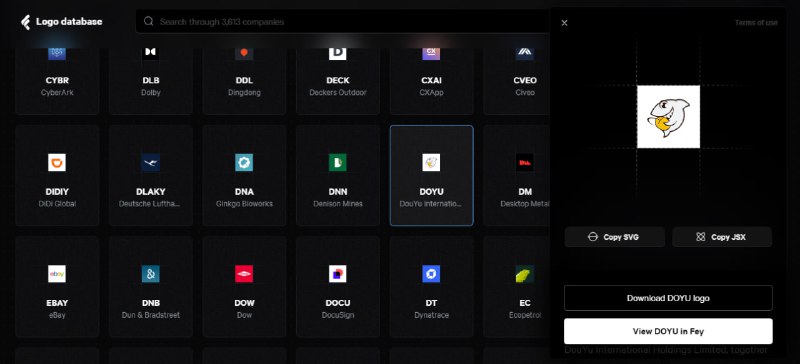Click the Dynatrace company name
The image size is (800, 364).
(431, 315)
